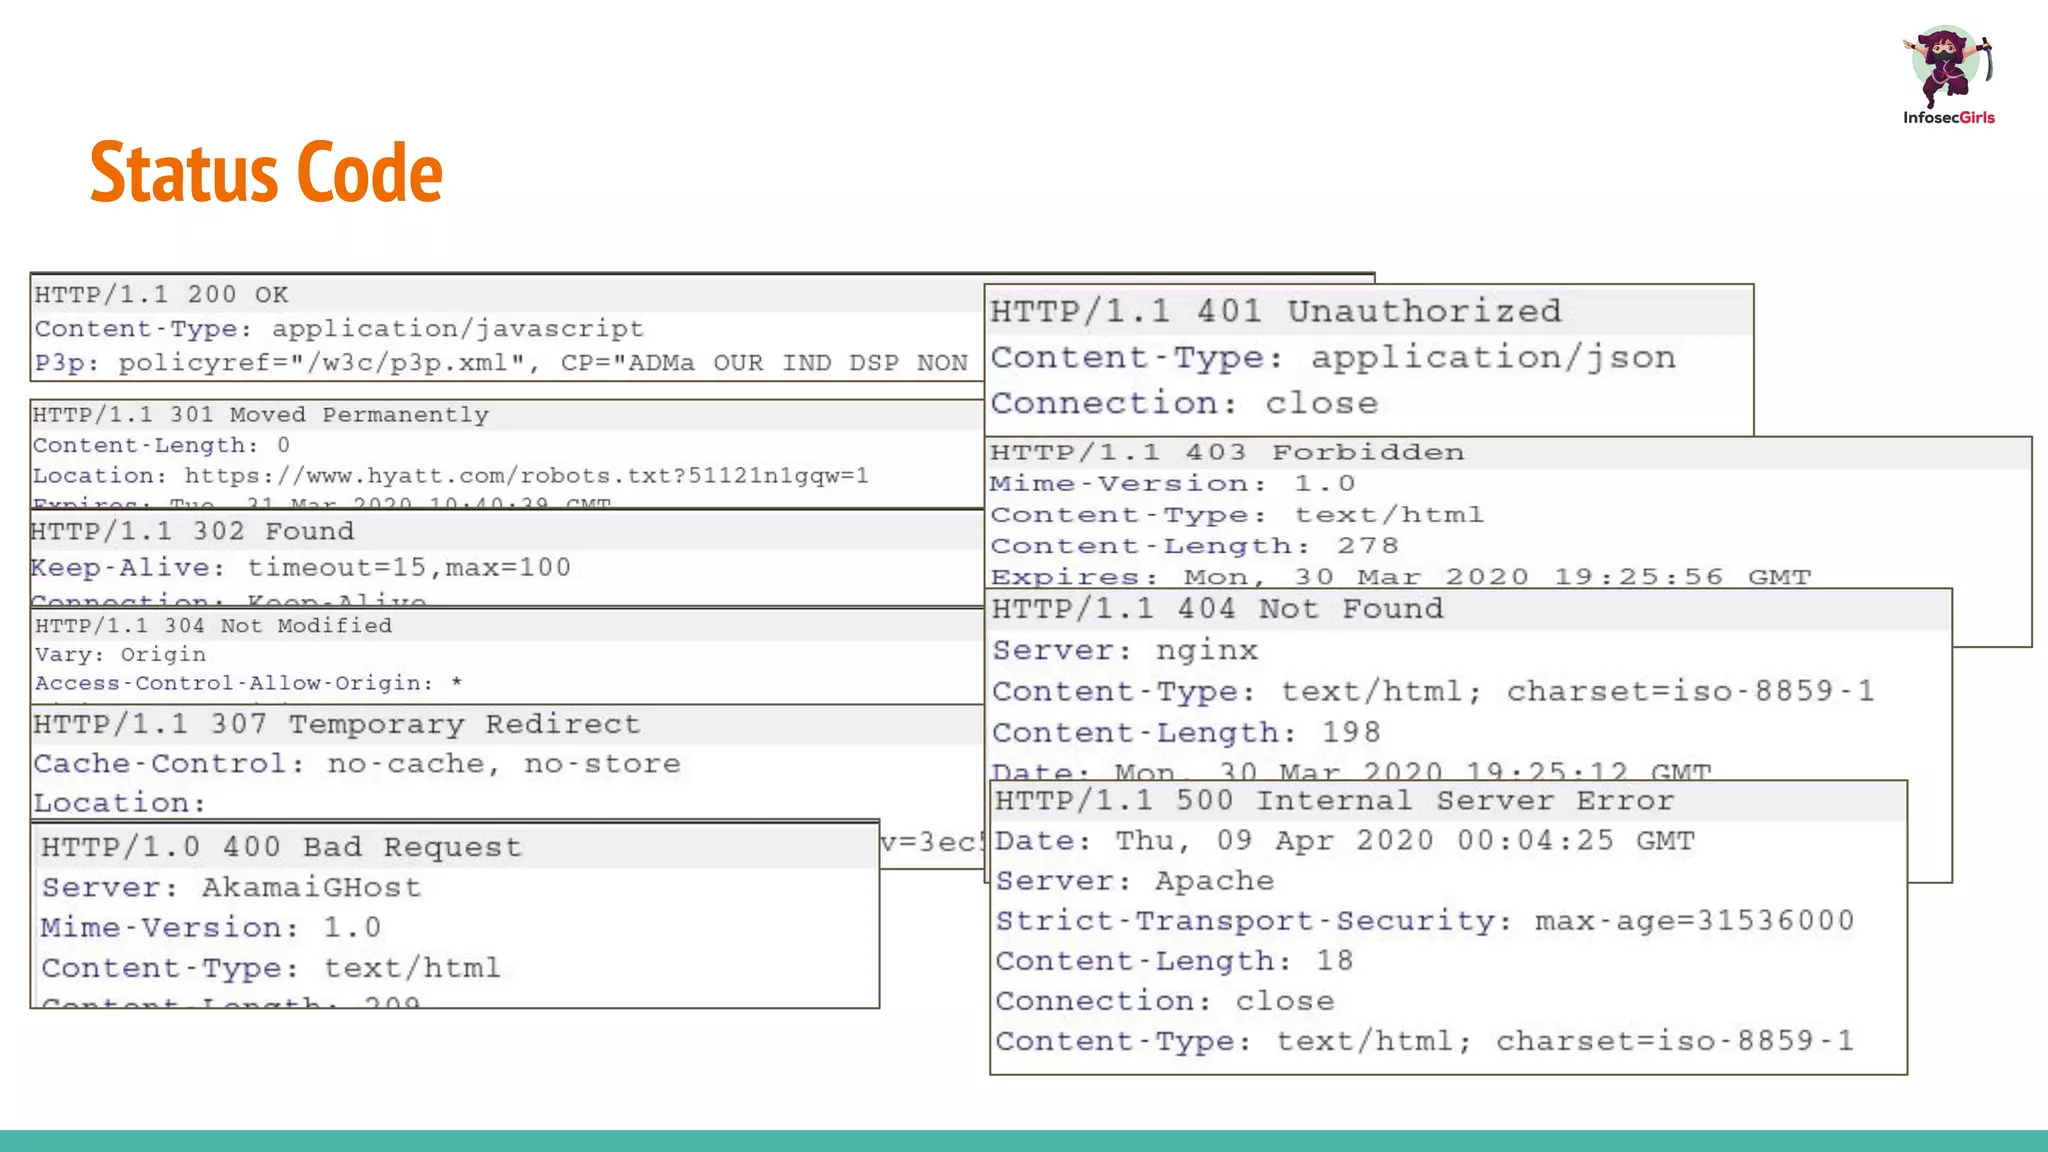This screenshot has height=1152, width=2048.
Task: Click the 307 Temporary Redirect status line
Action: pos(336,724)
